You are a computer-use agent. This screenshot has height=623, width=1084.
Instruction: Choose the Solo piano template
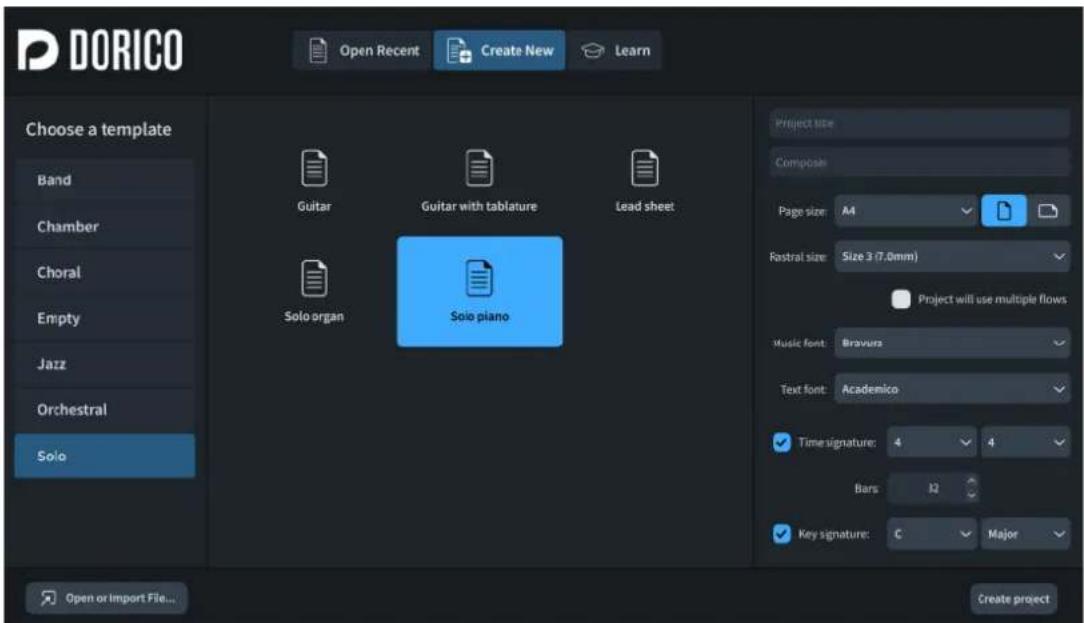479,291
